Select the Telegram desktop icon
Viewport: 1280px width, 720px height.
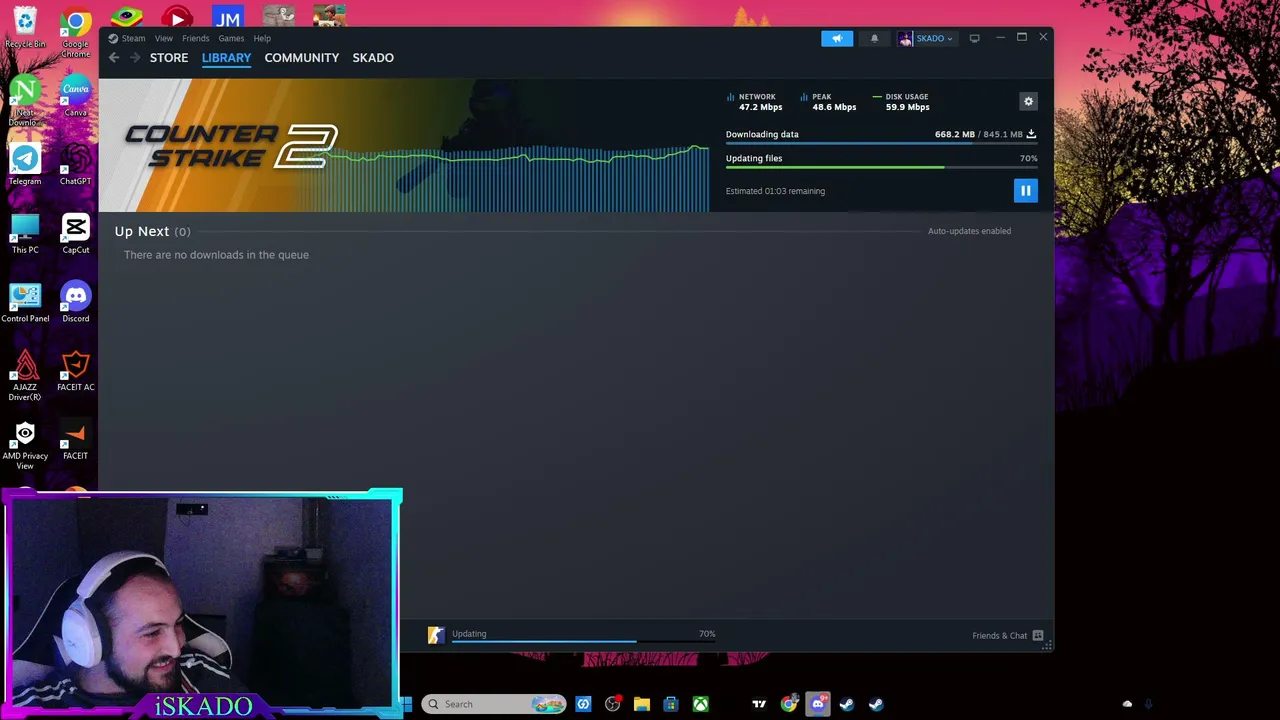[25, 165]
